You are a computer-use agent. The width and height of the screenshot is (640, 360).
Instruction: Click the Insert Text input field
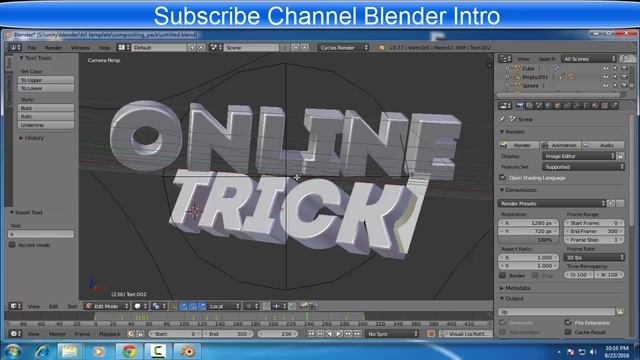[41, 234]
